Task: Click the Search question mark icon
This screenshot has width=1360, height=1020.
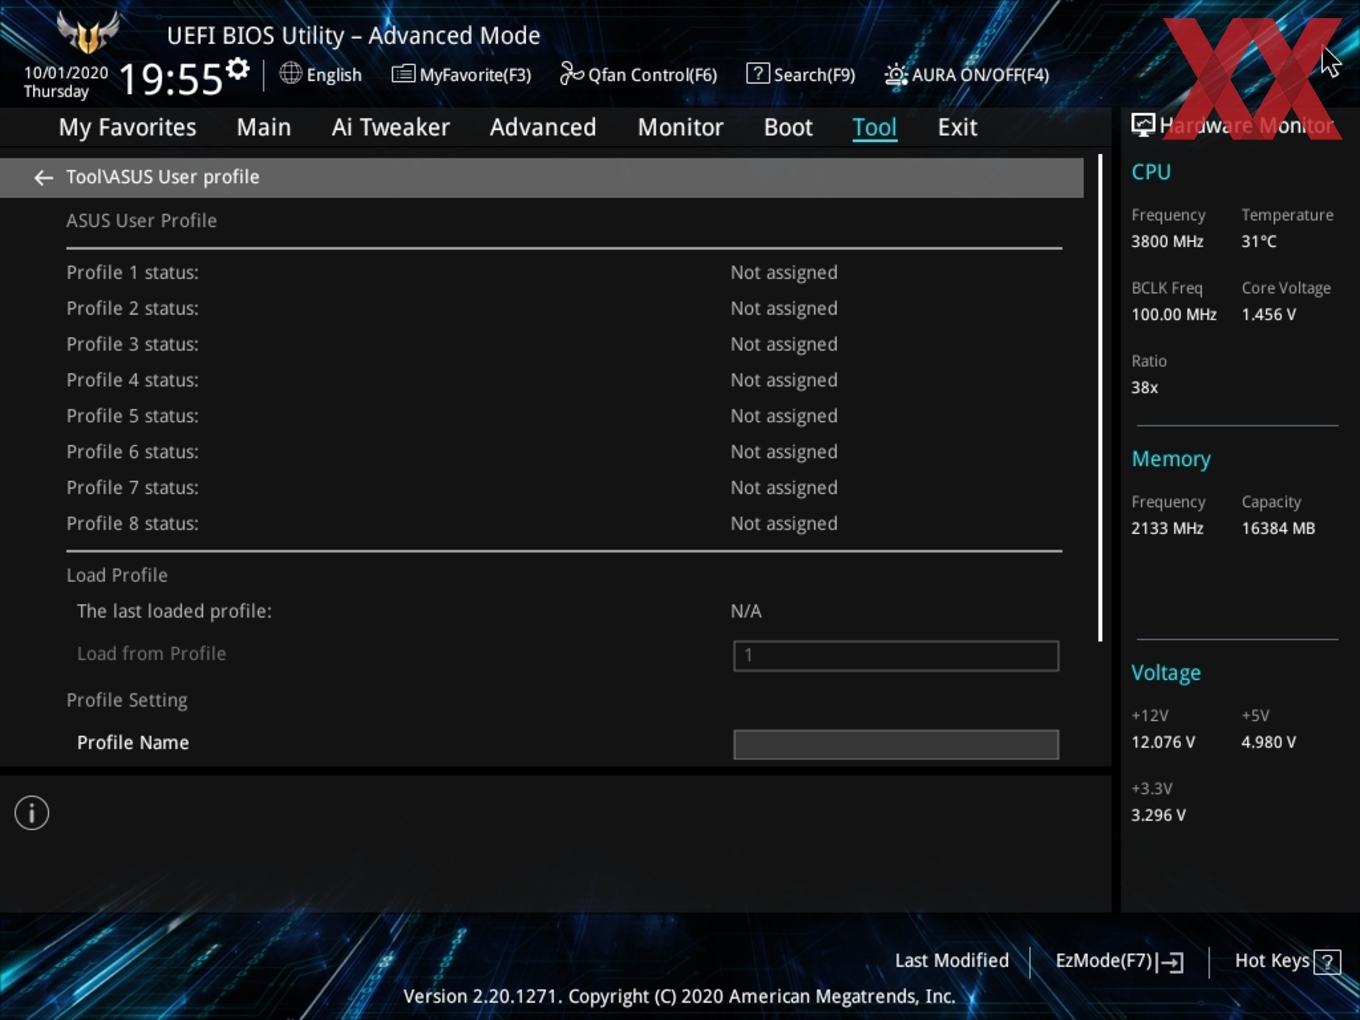Action: coord(758,73)
